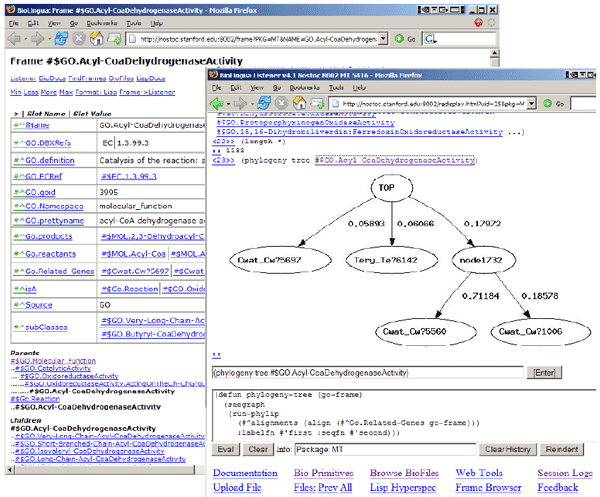Click into the phylogeny-tree command input
Viewport: 600px width, 497px height.
click(x=367, y=372)
